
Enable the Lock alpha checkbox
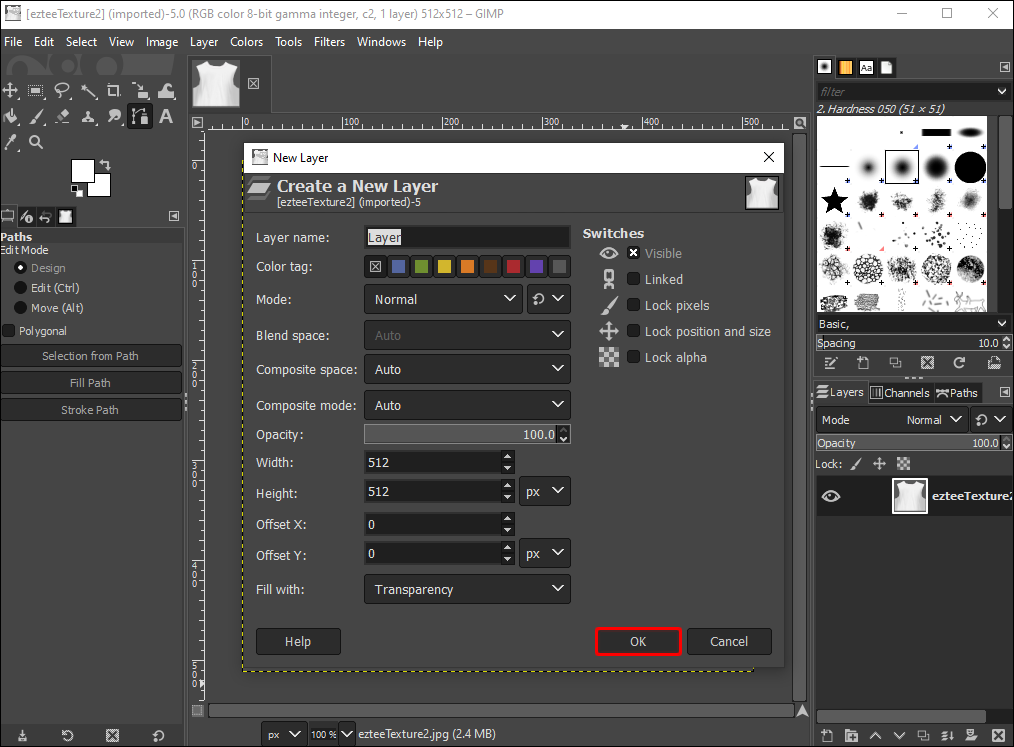pos(633,357)
